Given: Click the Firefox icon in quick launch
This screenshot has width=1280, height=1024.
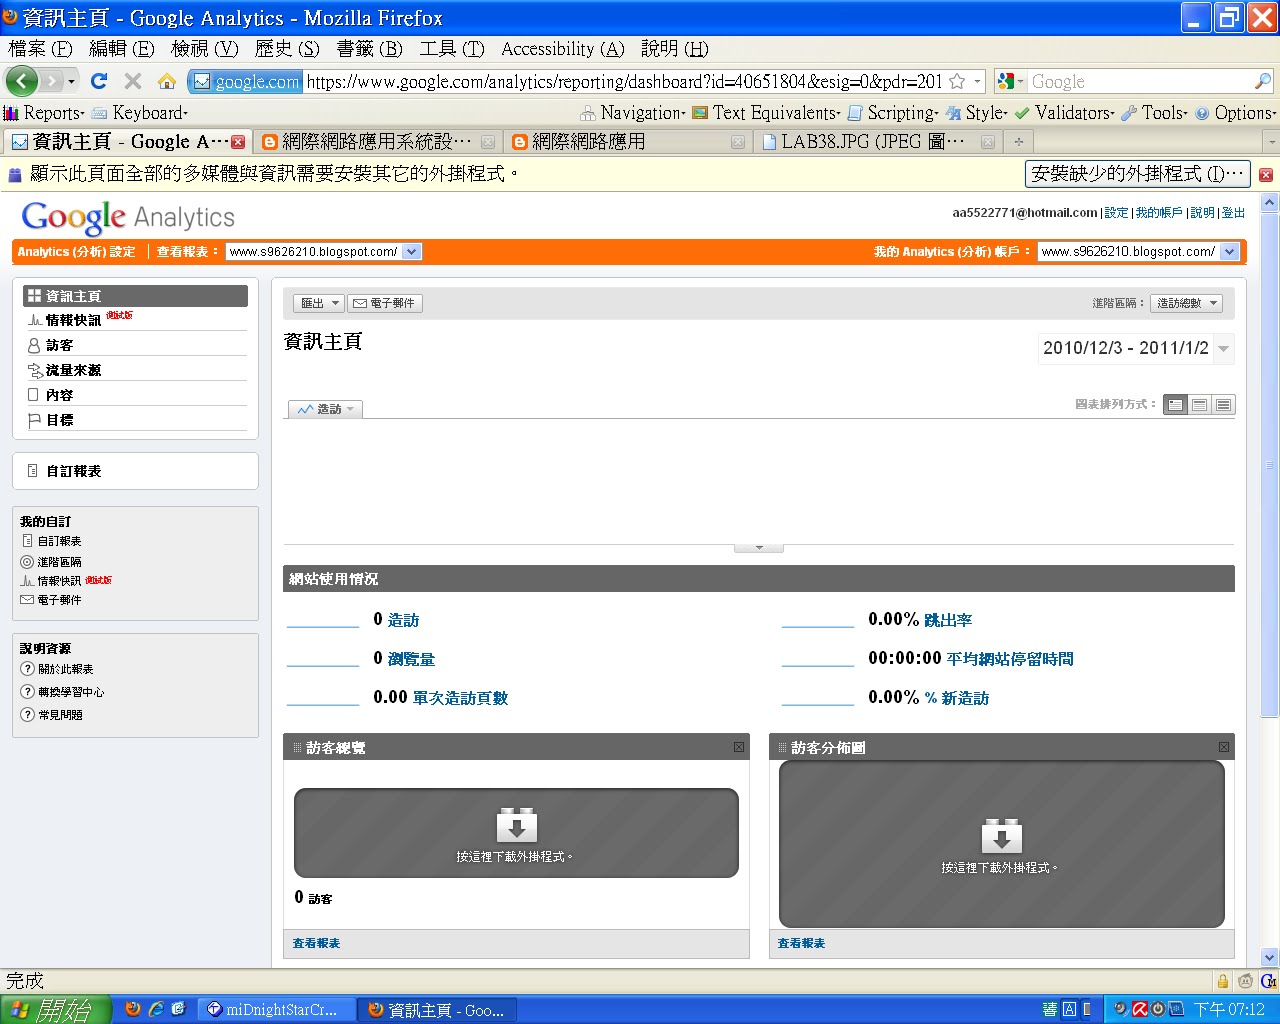Looking at the screenshot, I should tap(133, 1009).
